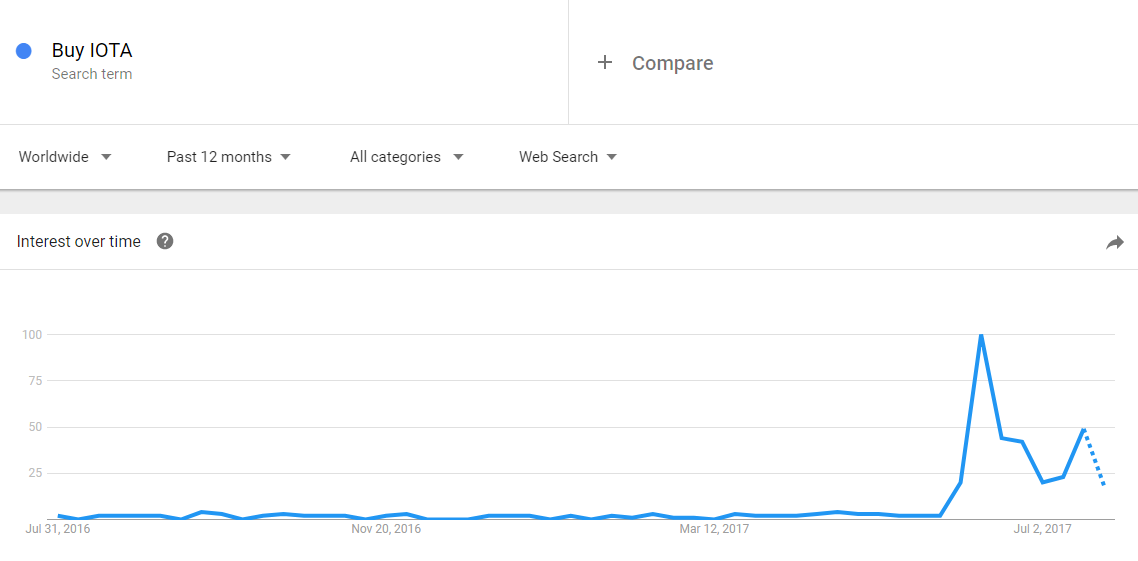Click the Interest over time heading

[78, 242]
